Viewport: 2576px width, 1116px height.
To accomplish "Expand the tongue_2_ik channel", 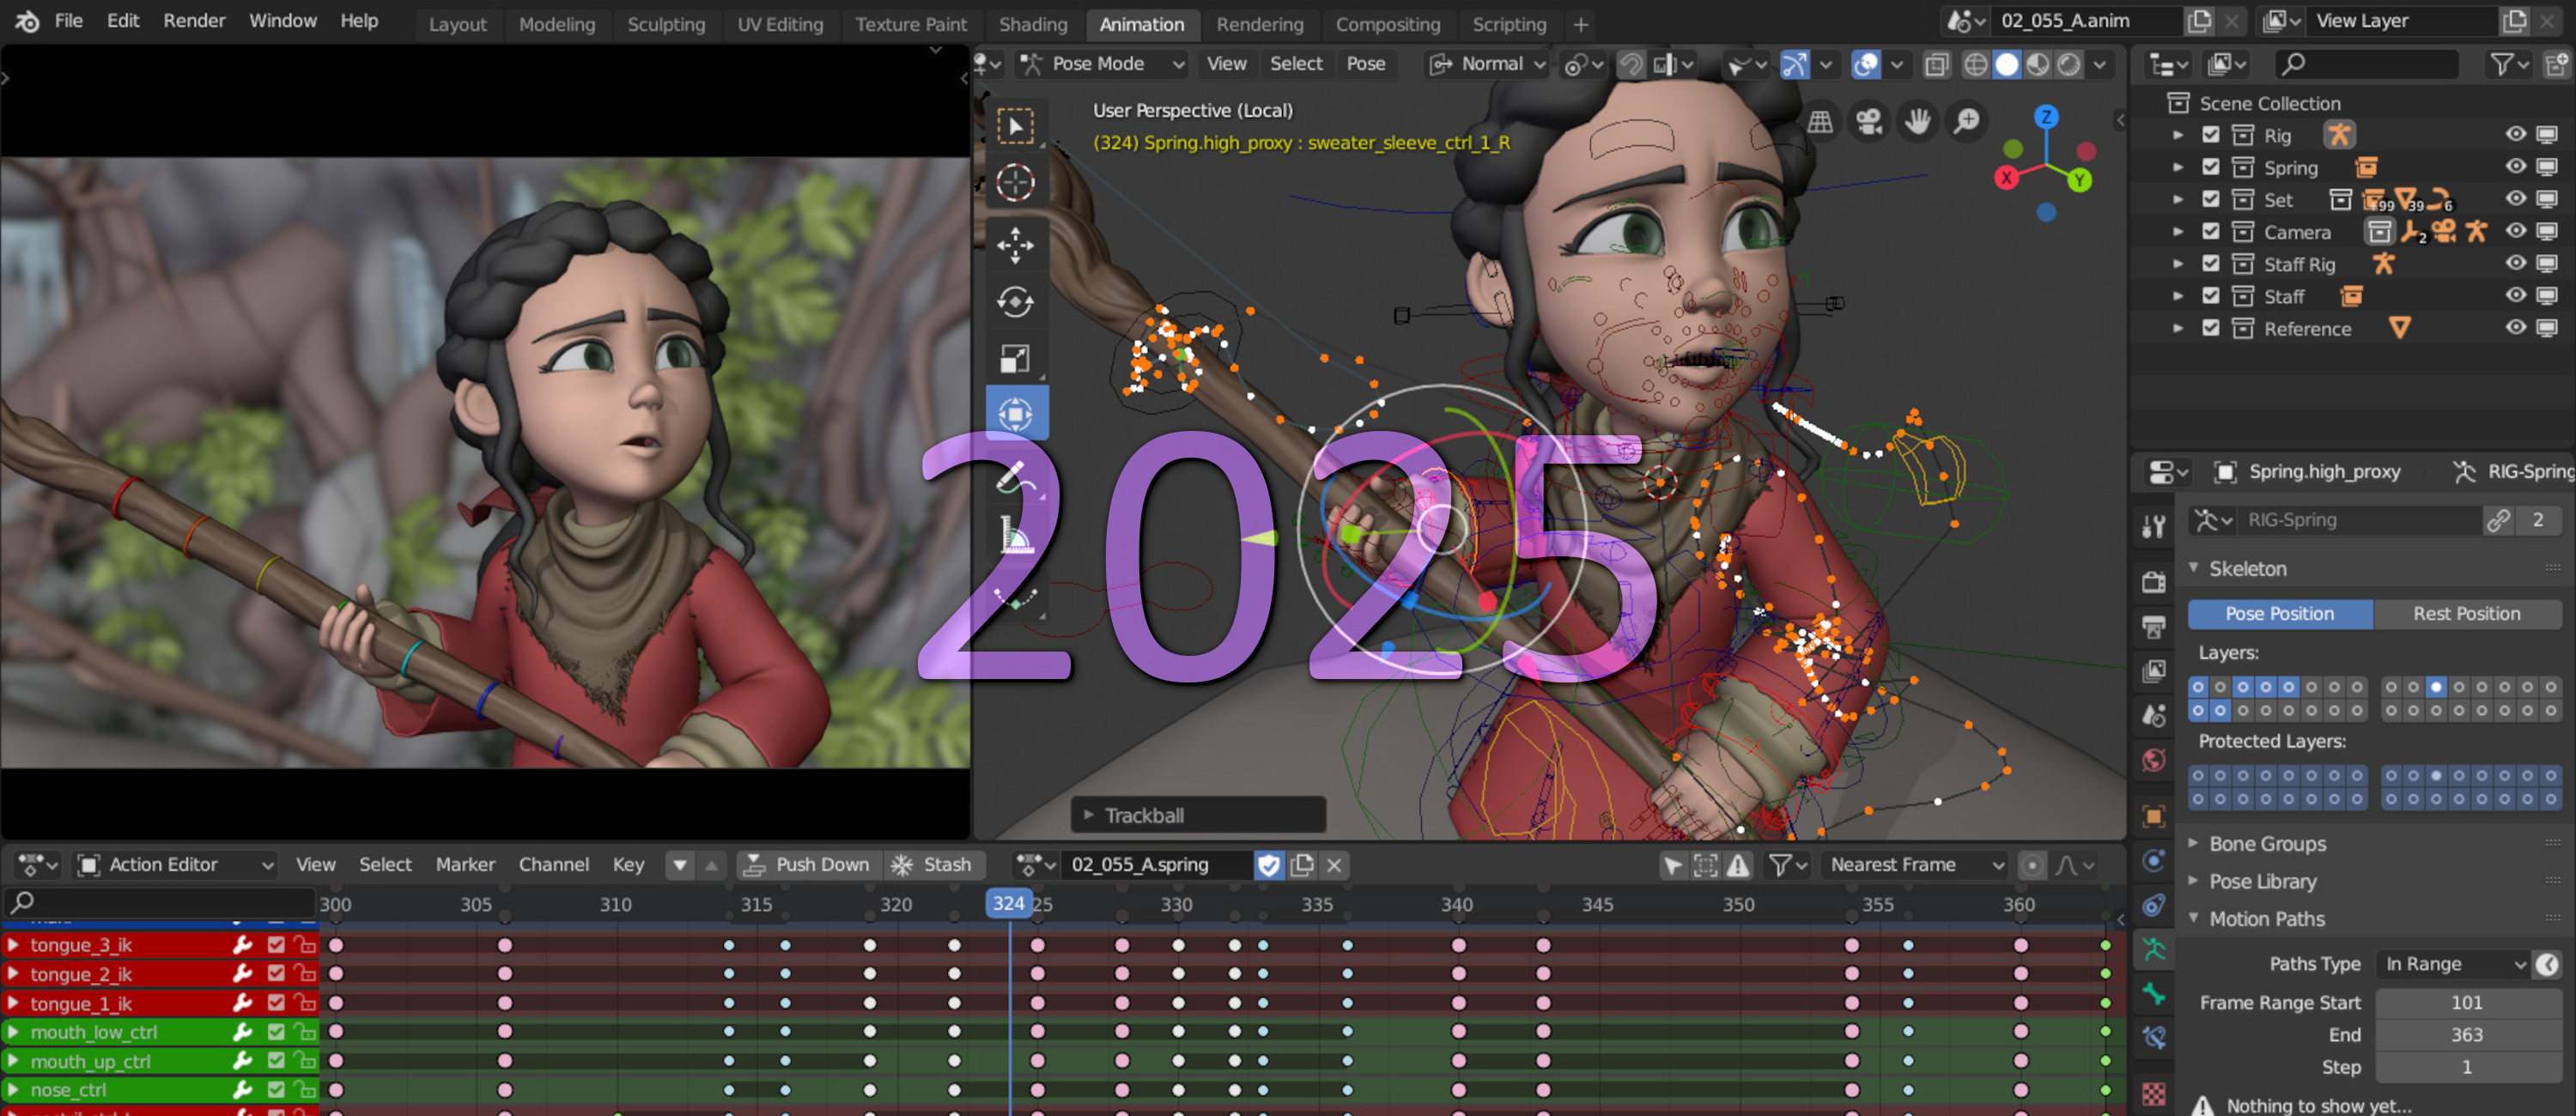I will (12, 973).
